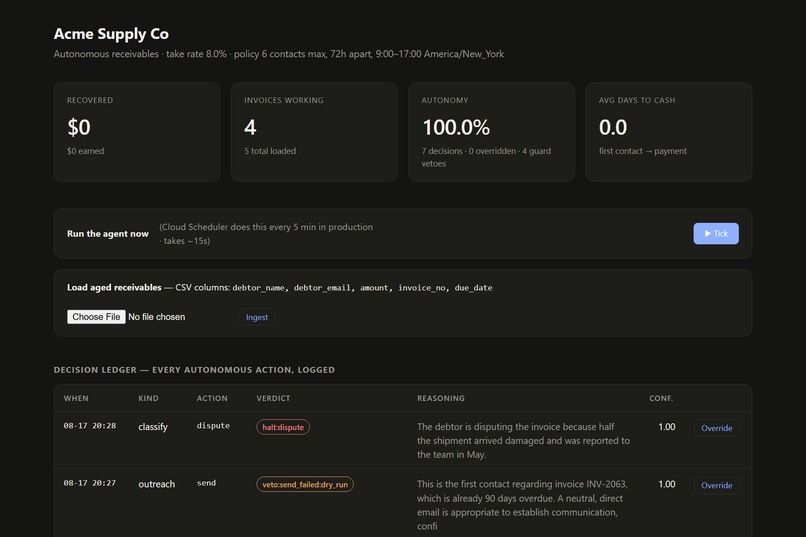Select the halt:dispute verdict badge

click(283, 427)
